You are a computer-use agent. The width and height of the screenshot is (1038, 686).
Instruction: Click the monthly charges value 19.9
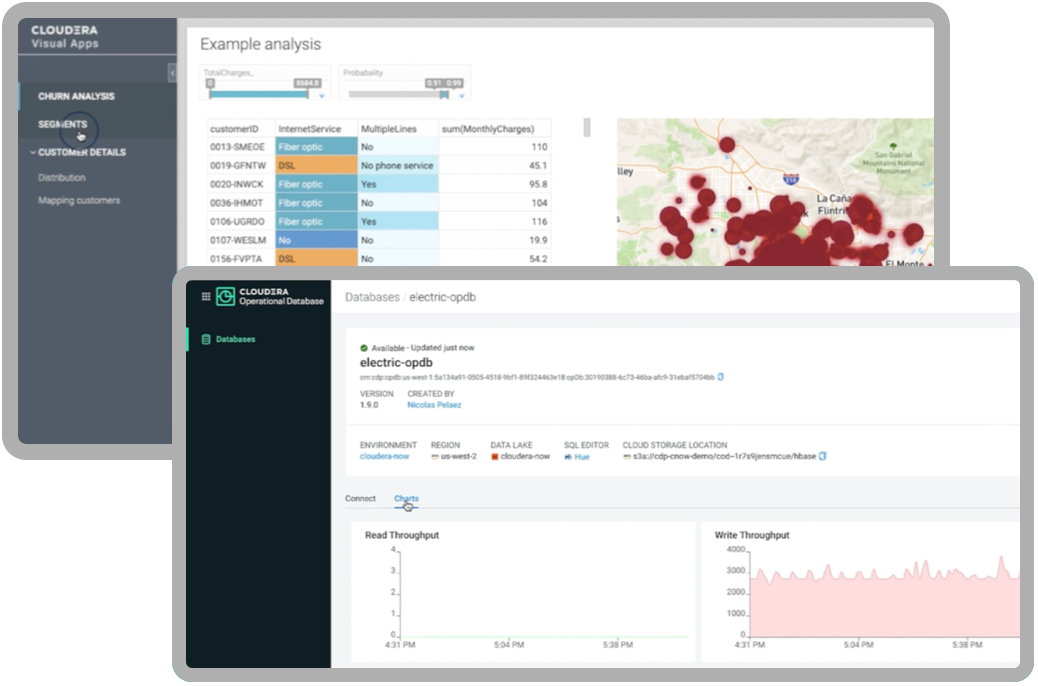538,240
